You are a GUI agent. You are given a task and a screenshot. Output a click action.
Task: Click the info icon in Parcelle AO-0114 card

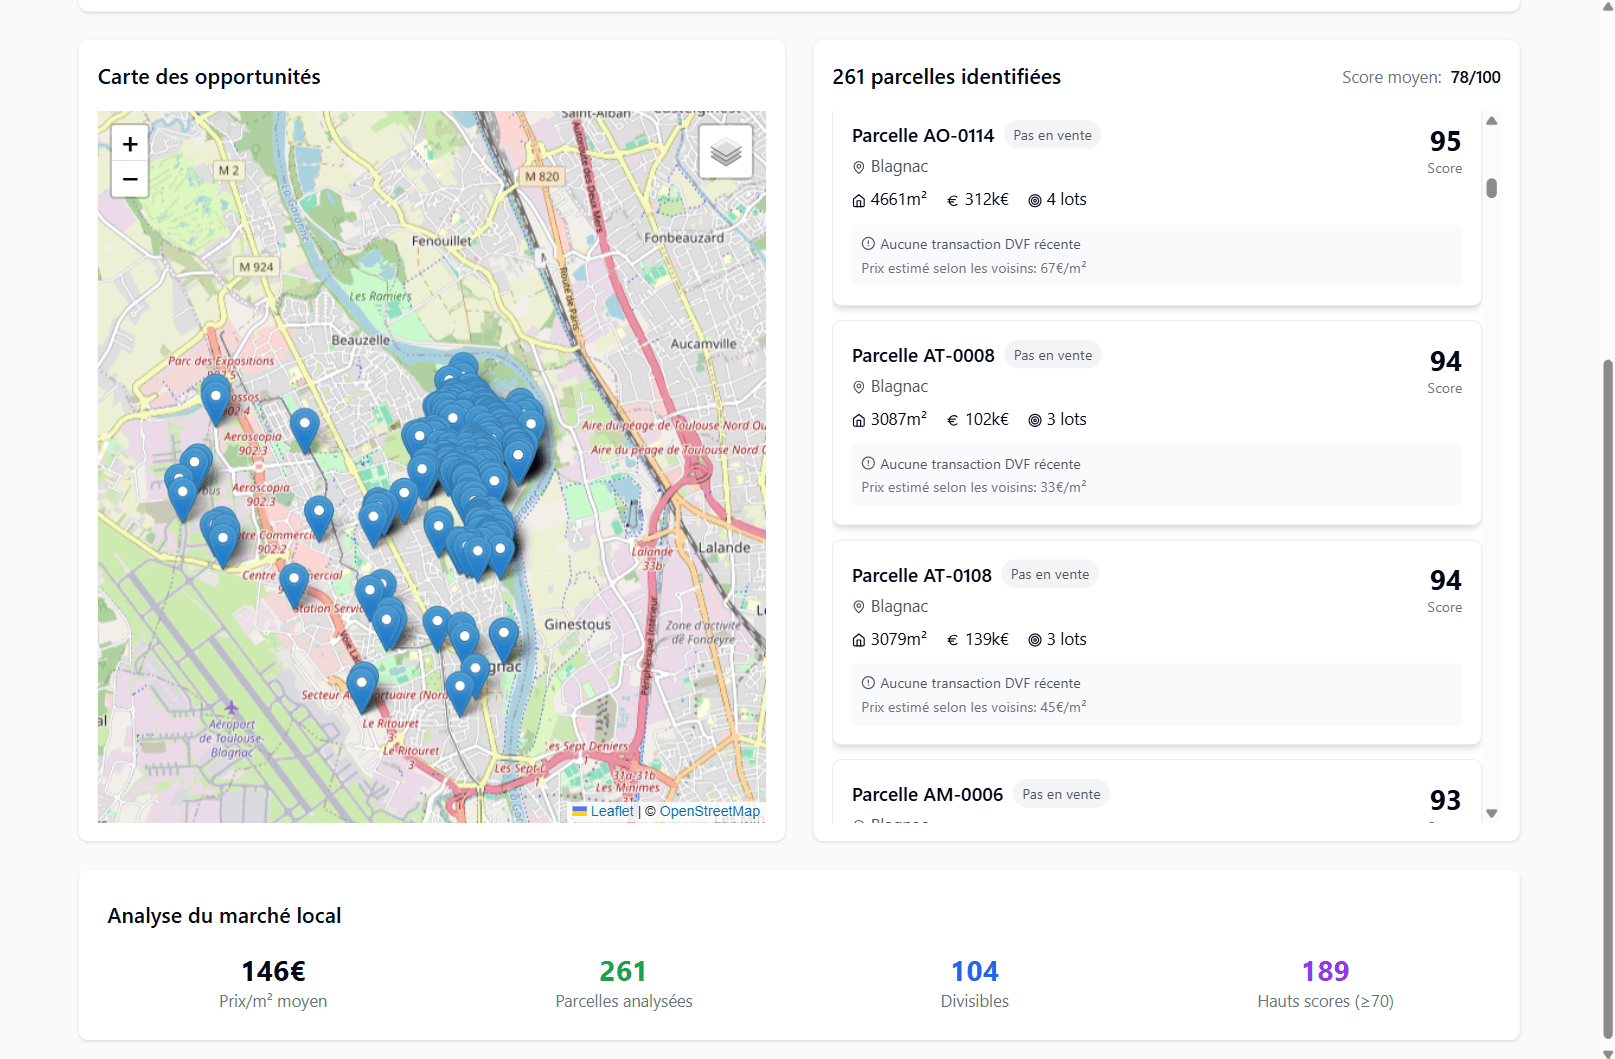(x=868, y=244)
